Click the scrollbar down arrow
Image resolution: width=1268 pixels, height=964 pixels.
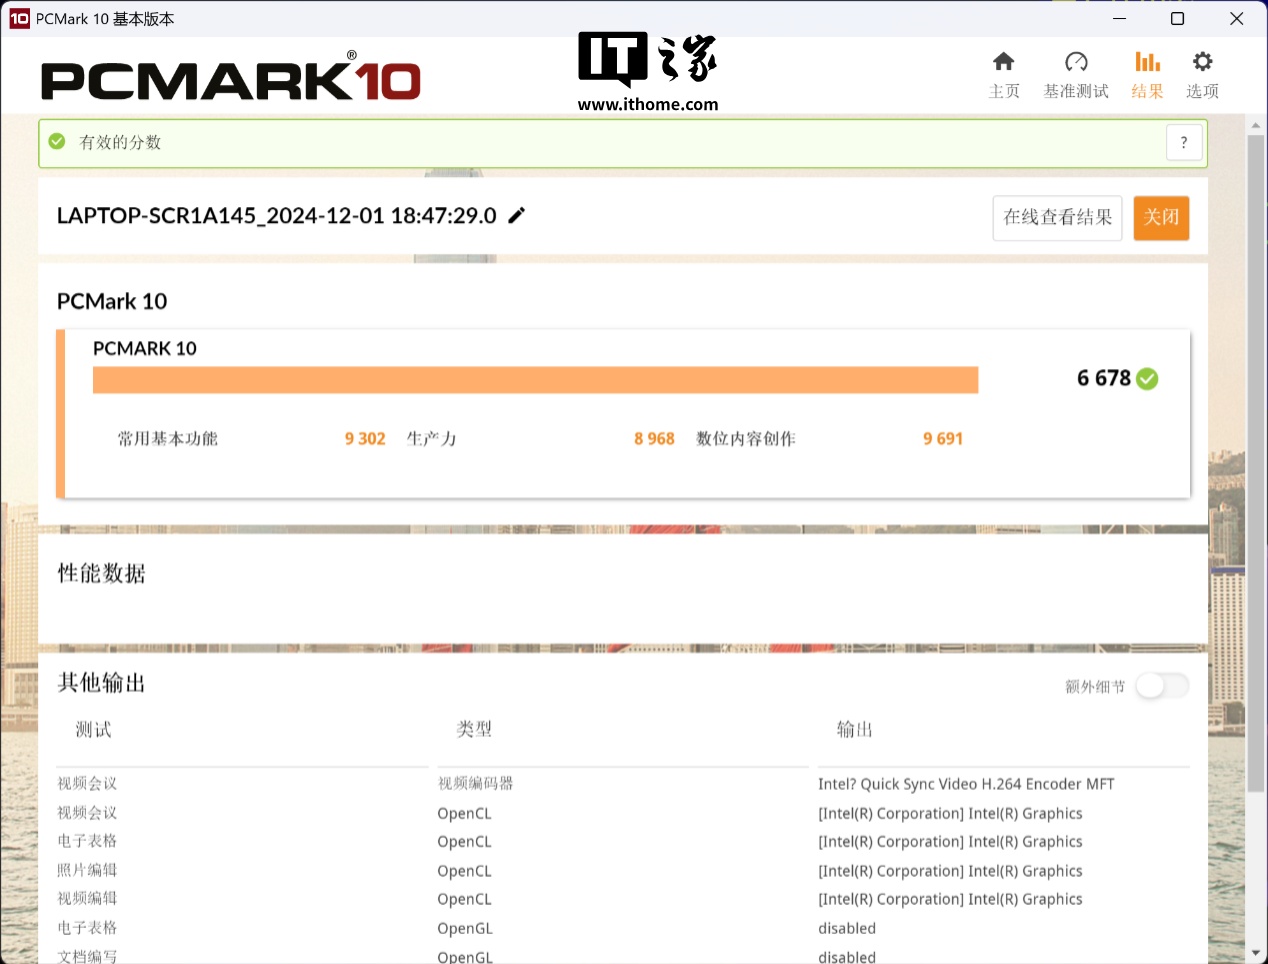[1256, 954]
